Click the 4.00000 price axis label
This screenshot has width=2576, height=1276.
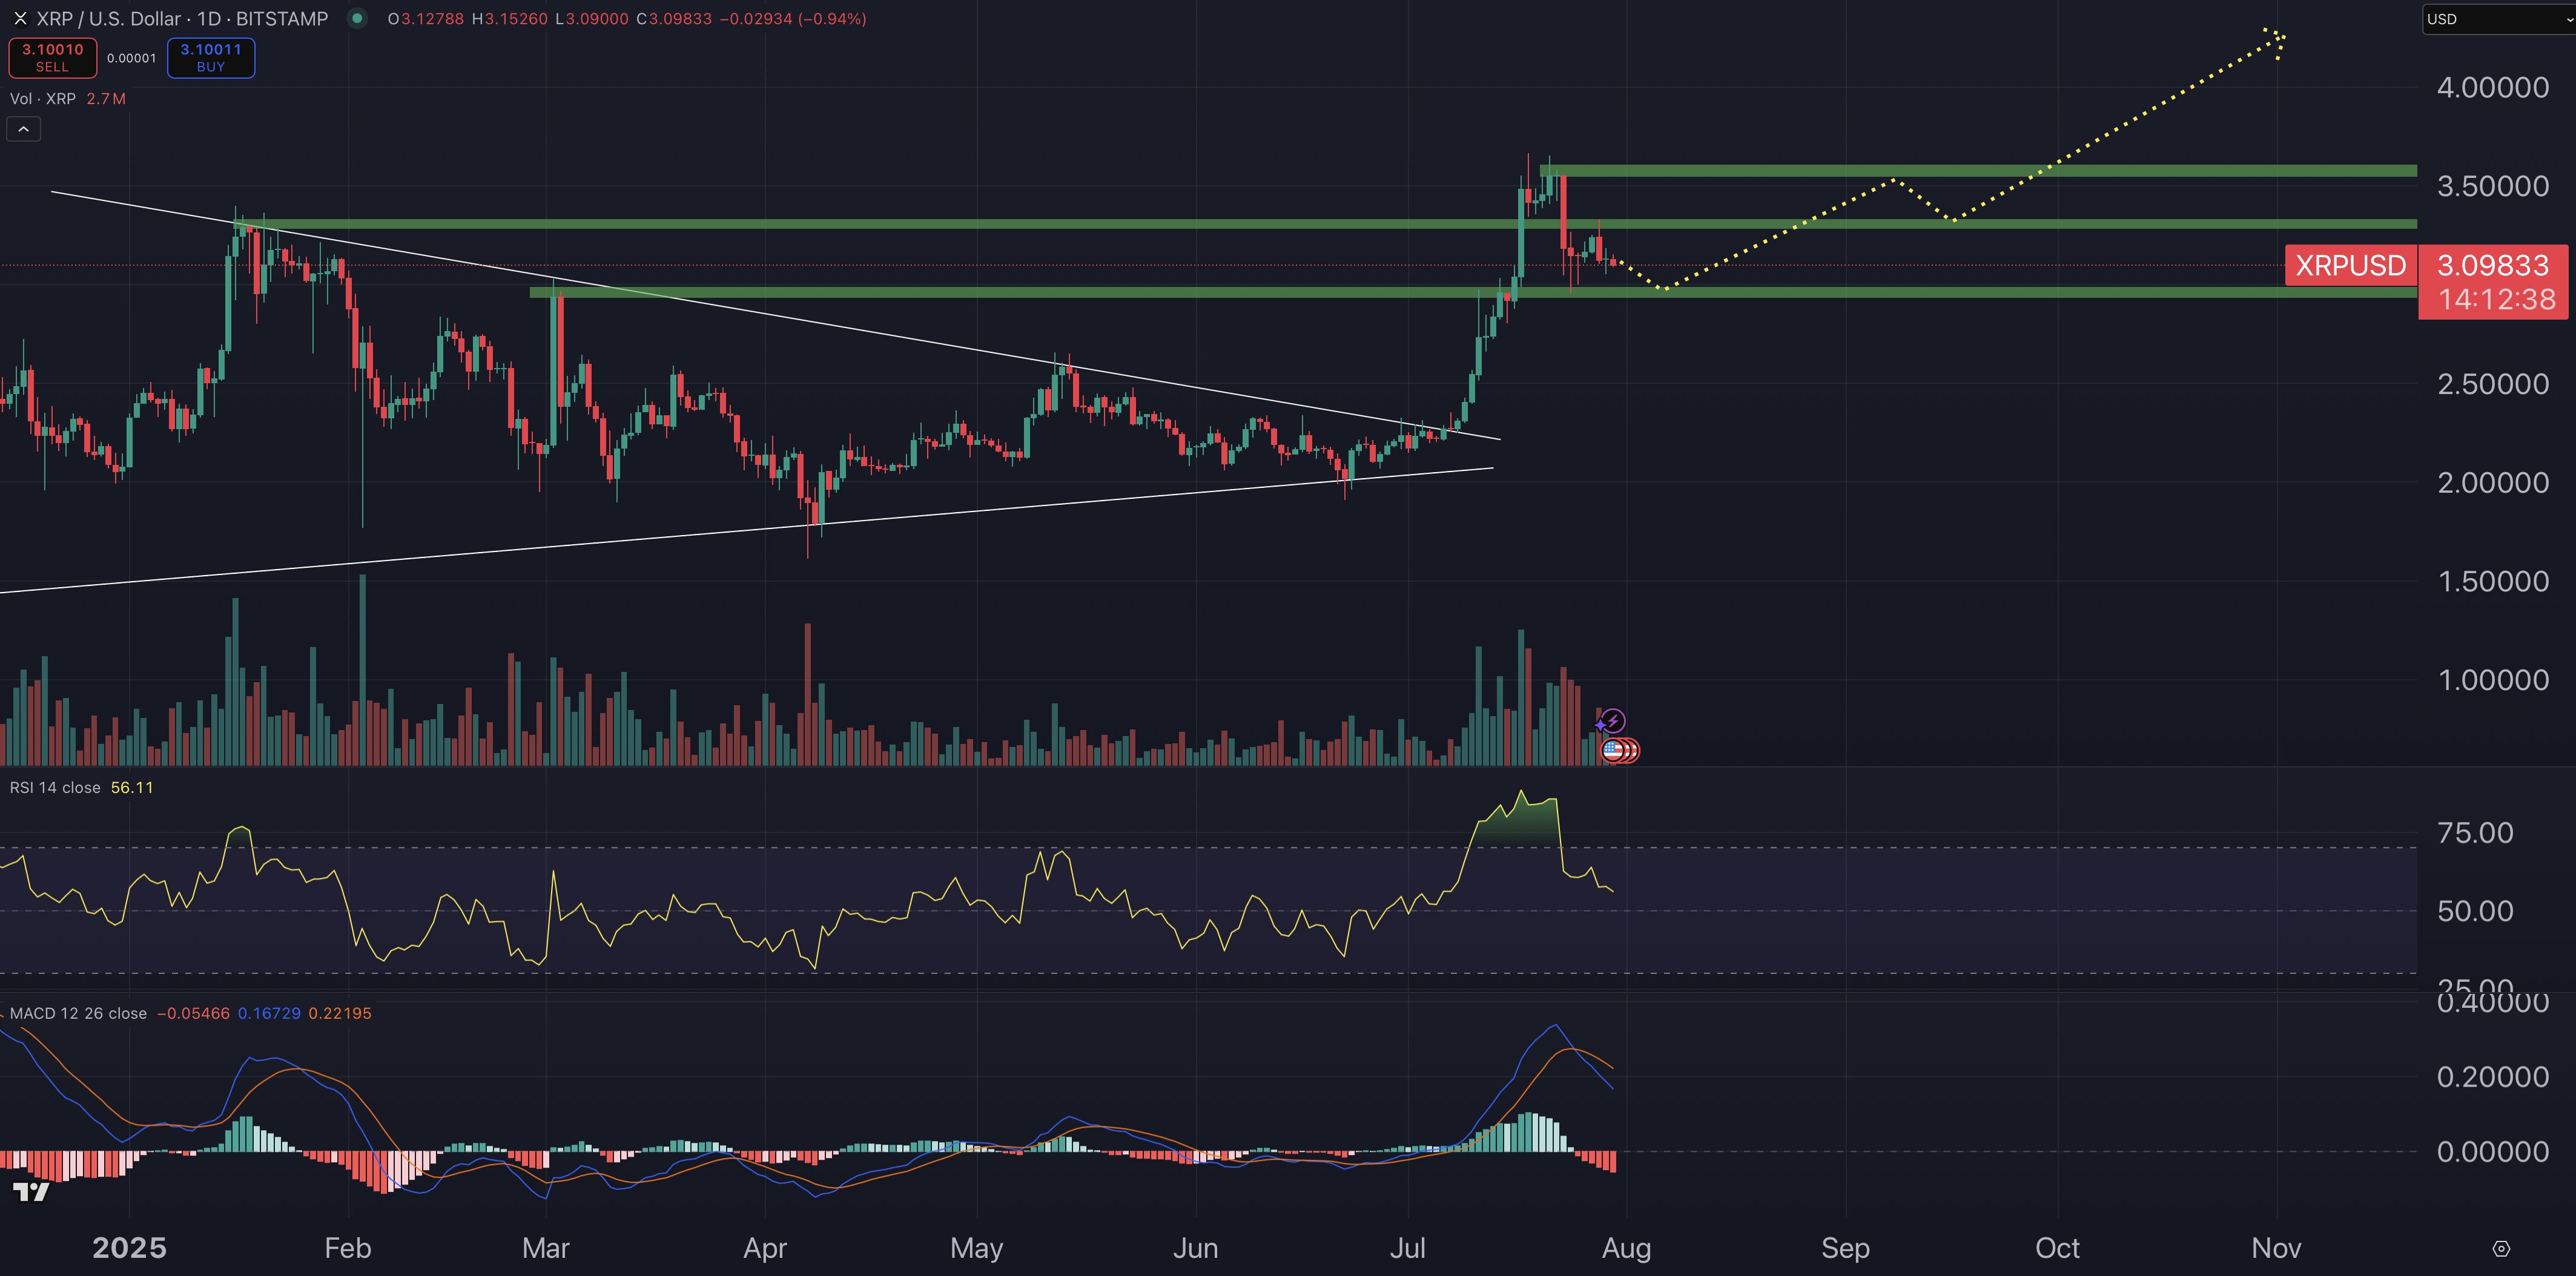point(2493,88)
